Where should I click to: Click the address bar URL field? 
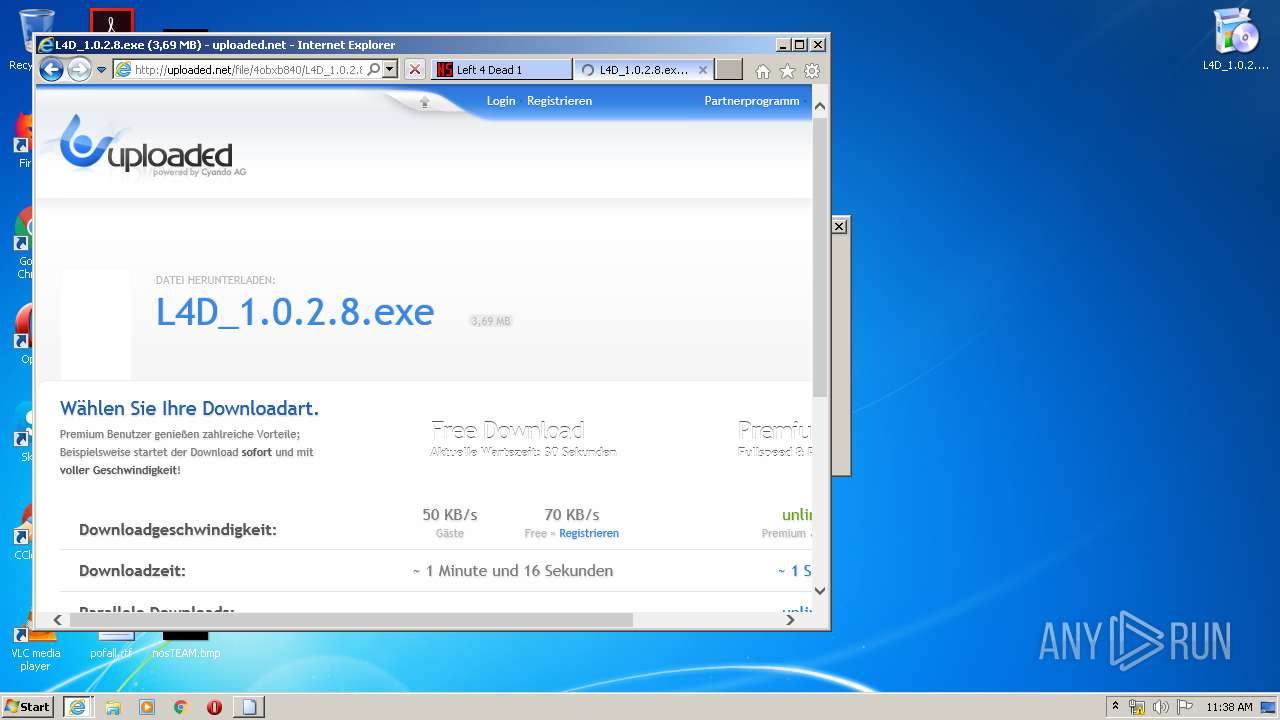pyautogui.click(x=239, y=70)
